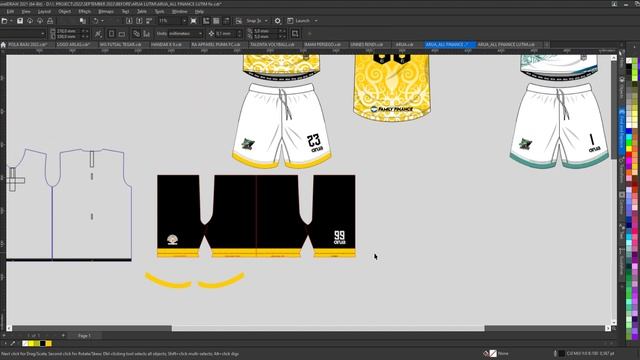Click the nudge distance crosshair icon
640x360 pixels.
[x=211, y=33]
